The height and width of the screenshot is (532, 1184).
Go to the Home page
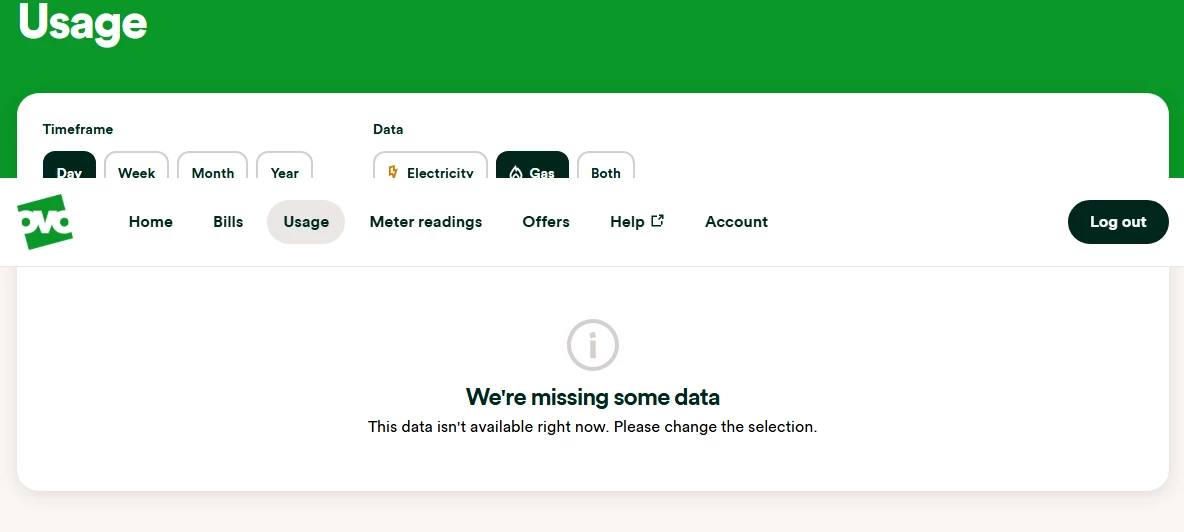pyautogui.click(x=150, y=222)
